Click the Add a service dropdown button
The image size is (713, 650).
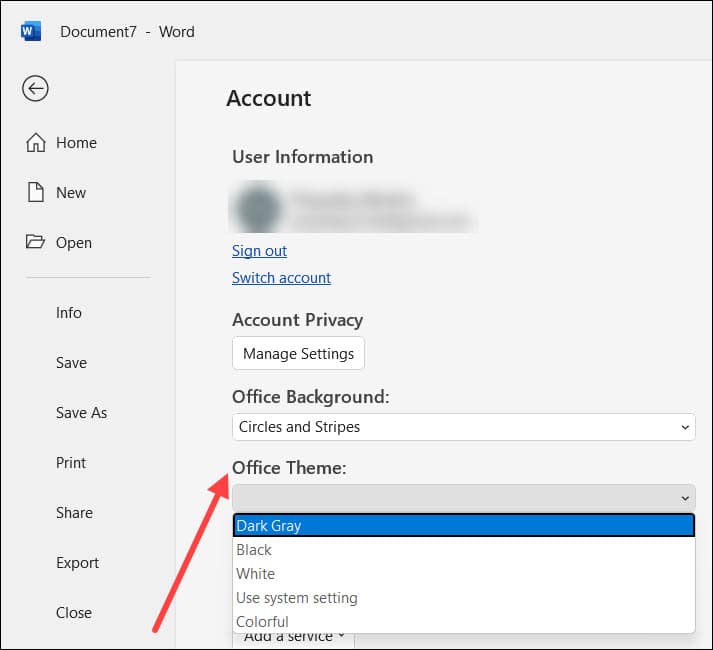pos(293,639)
